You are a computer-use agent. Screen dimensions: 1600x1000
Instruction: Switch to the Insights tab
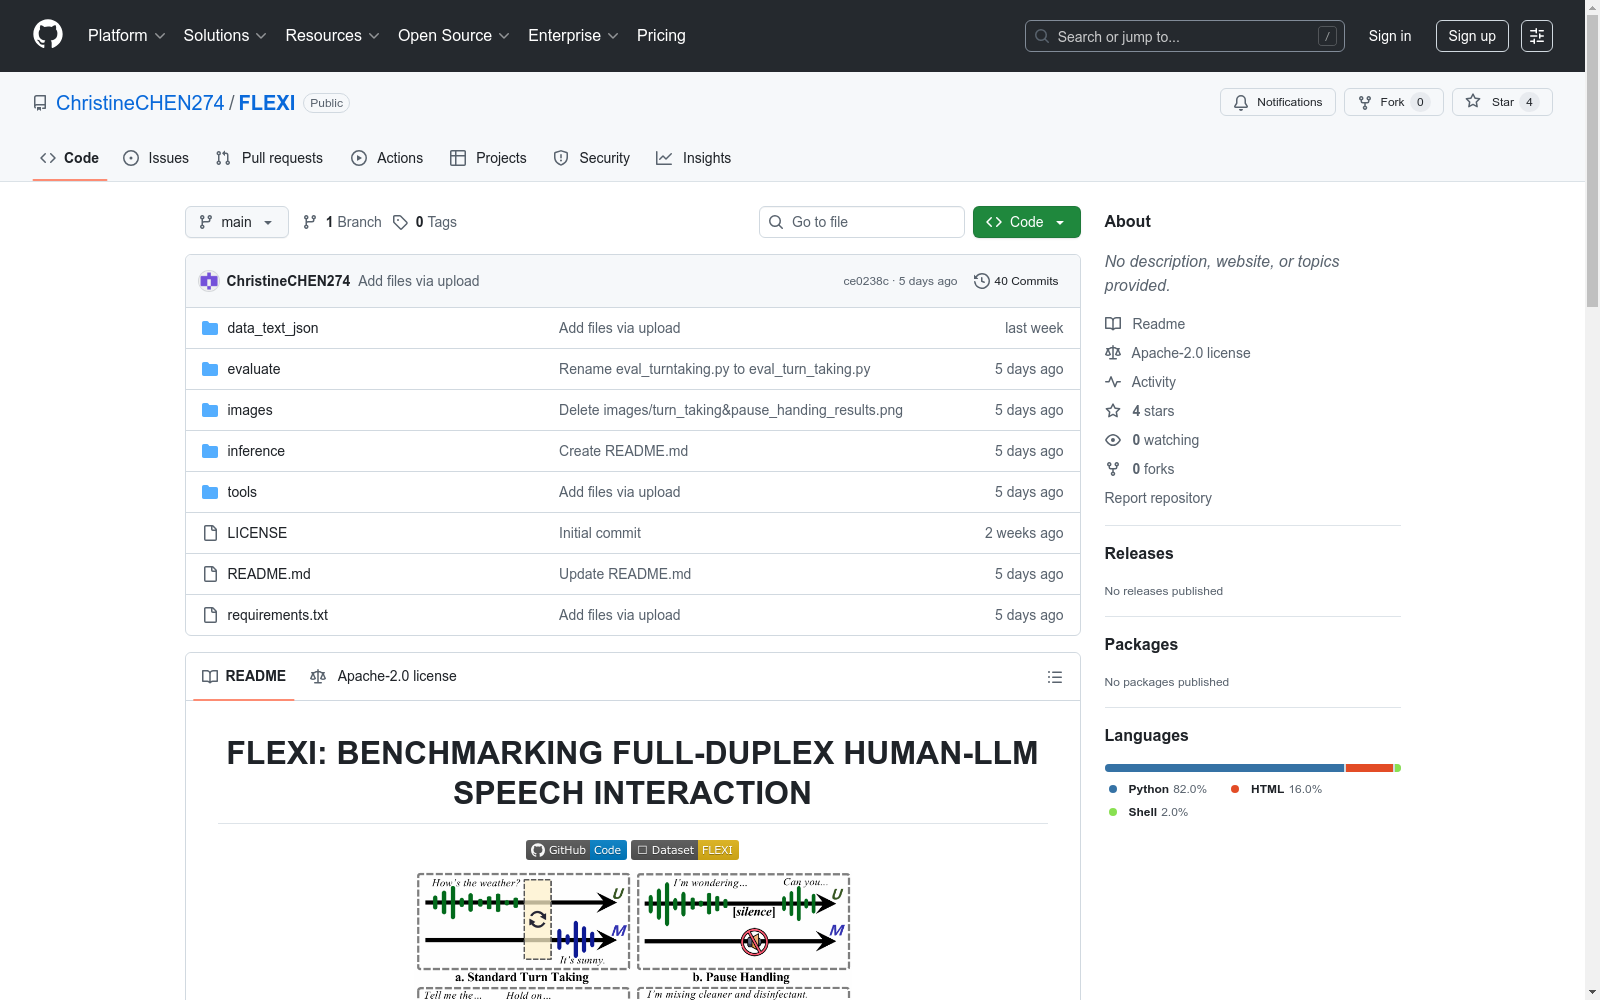pos(693,158)
